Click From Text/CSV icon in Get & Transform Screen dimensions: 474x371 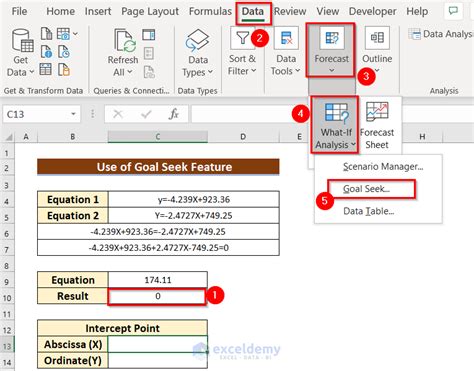(47, 34)
